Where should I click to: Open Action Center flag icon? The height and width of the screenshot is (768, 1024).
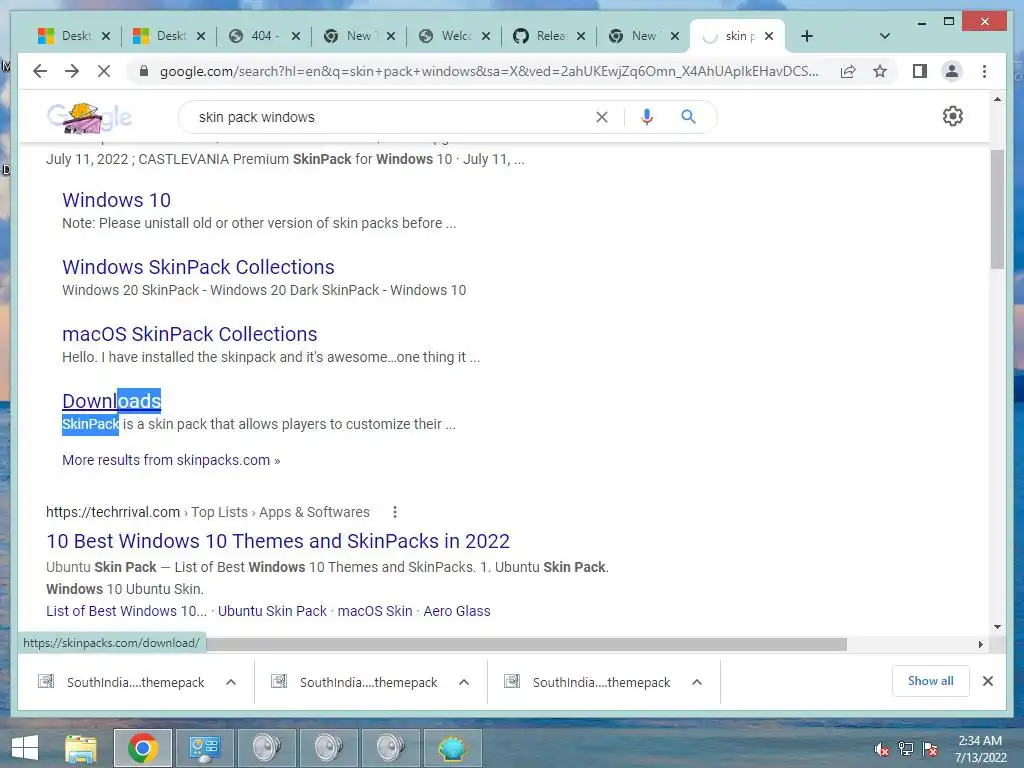[930, 749]
